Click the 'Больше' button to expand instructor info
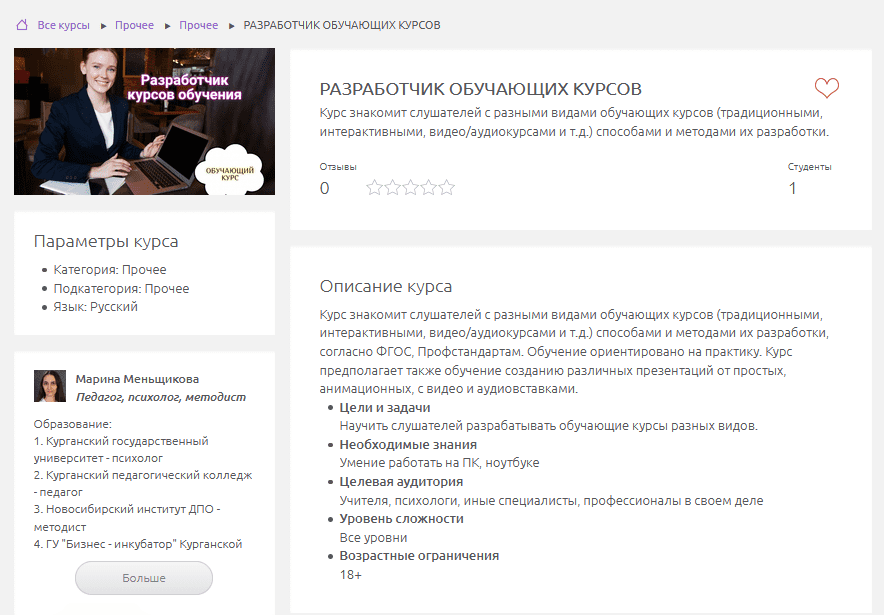 point(144,578)
